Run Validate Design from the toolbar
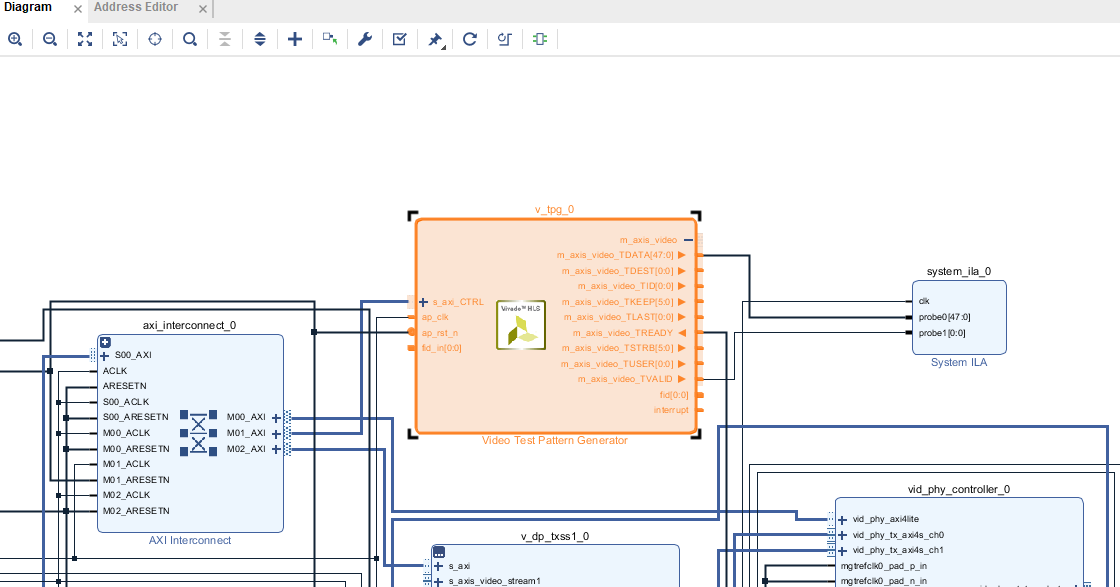The width and height of the screenshot is (1120, 587). (400, 39)
